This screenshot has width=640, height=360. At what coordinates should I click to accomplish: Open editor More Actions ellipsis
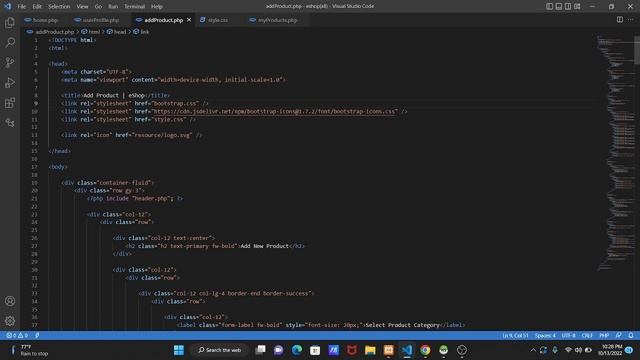point(631,20)
